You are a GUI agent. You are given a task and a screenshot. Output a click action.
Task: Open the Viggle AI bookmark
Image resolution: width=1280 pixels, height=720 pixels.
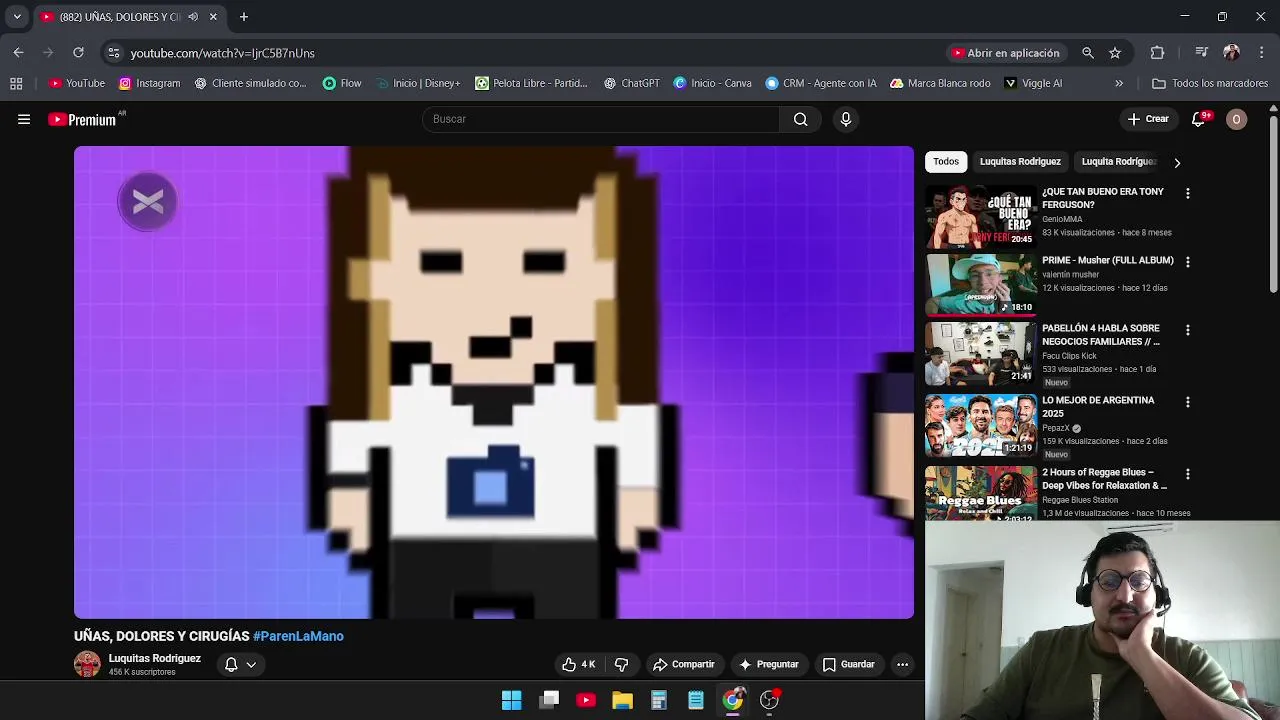pyautogui.click(x=1033, y=83)
